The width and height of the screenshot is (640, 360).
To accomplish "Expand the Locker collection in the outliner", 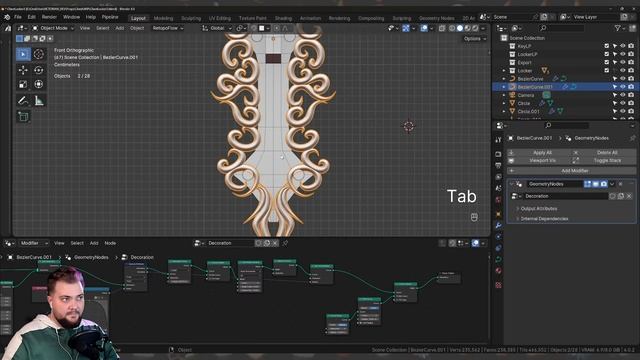I will pos(504,71).
